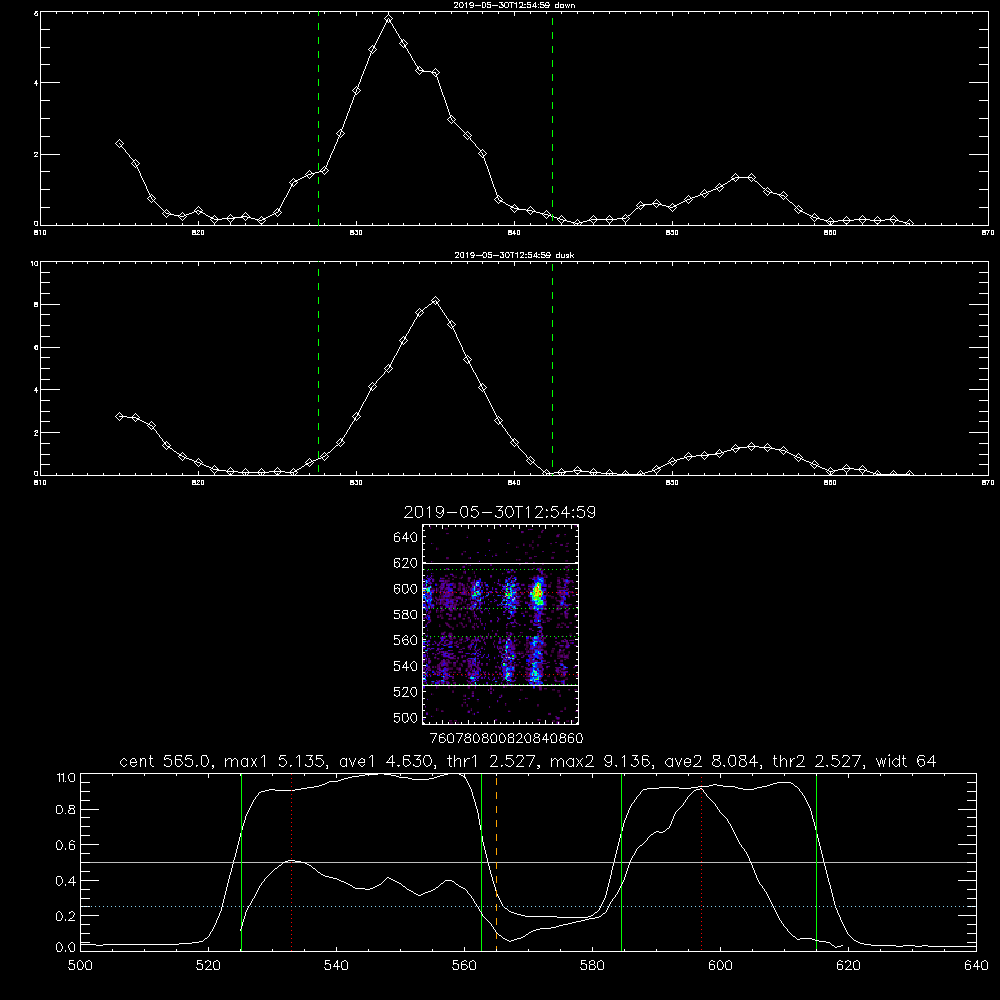Click the 0.2 y-axis label of the bottom plot
The image size is (1000, 1000).
pos(66,916)
